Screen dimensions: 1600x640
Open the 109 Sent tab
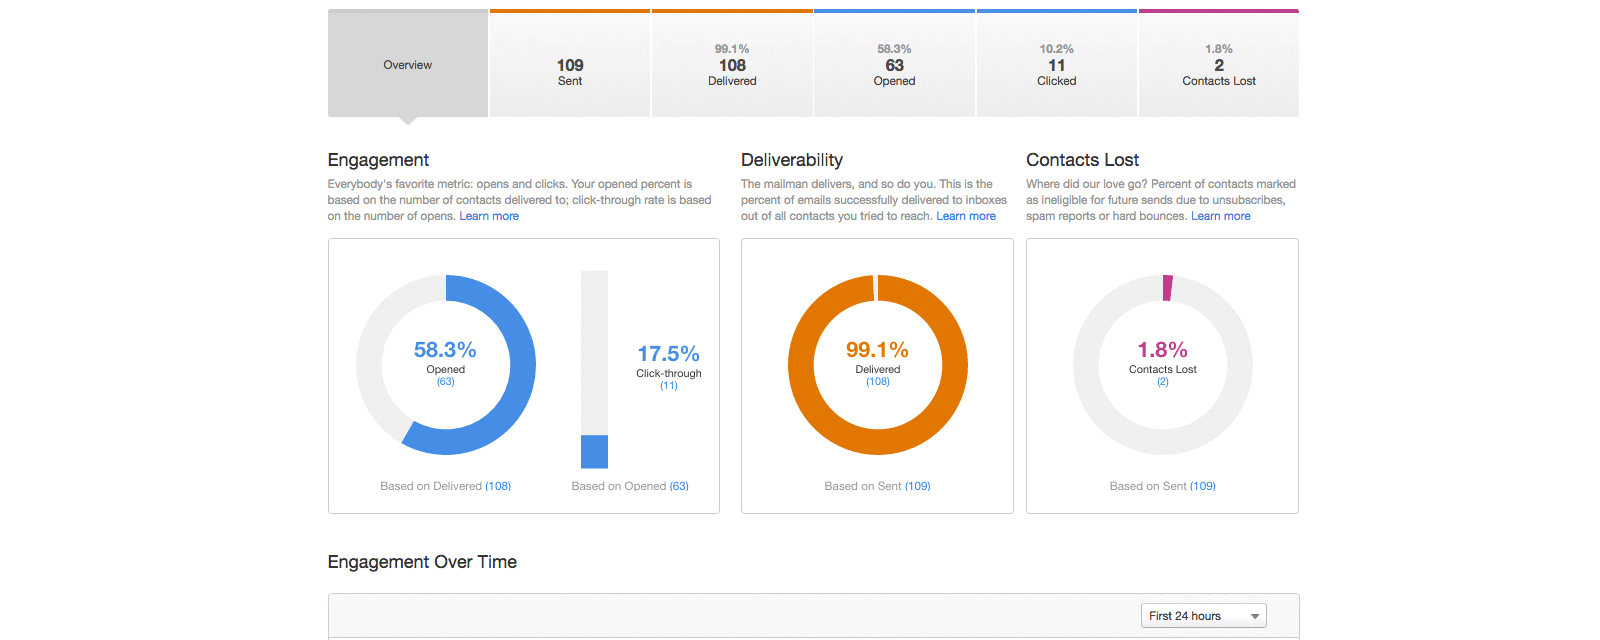(570, 64)
